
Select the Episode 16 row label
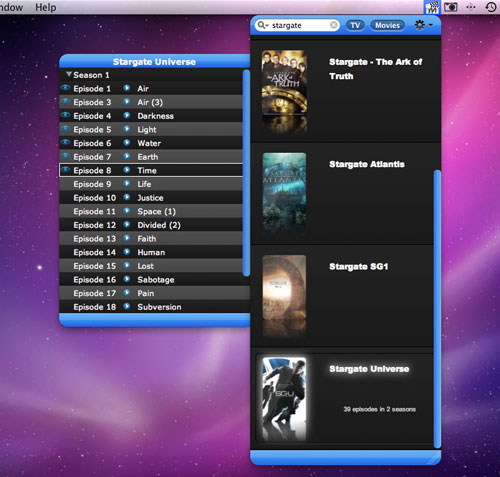95,280
